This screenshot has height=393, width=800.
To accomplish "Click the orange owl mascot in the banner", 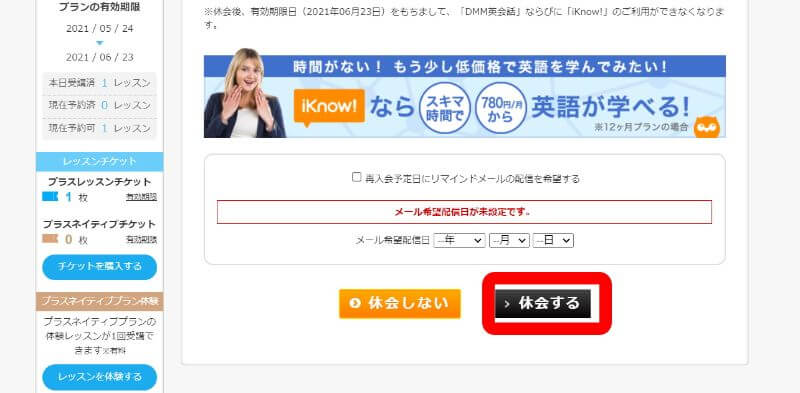I will (x=707, y=127).
